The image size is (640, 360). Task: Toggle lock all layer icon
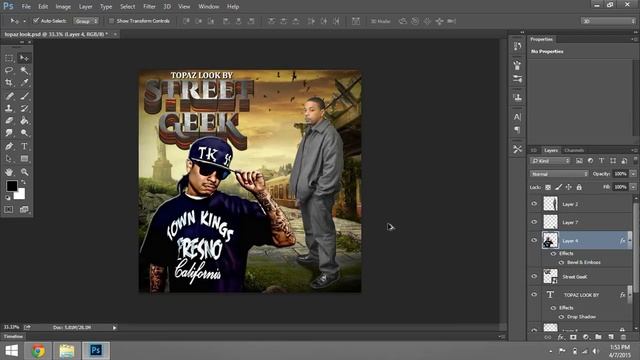(x=579, y=187)
